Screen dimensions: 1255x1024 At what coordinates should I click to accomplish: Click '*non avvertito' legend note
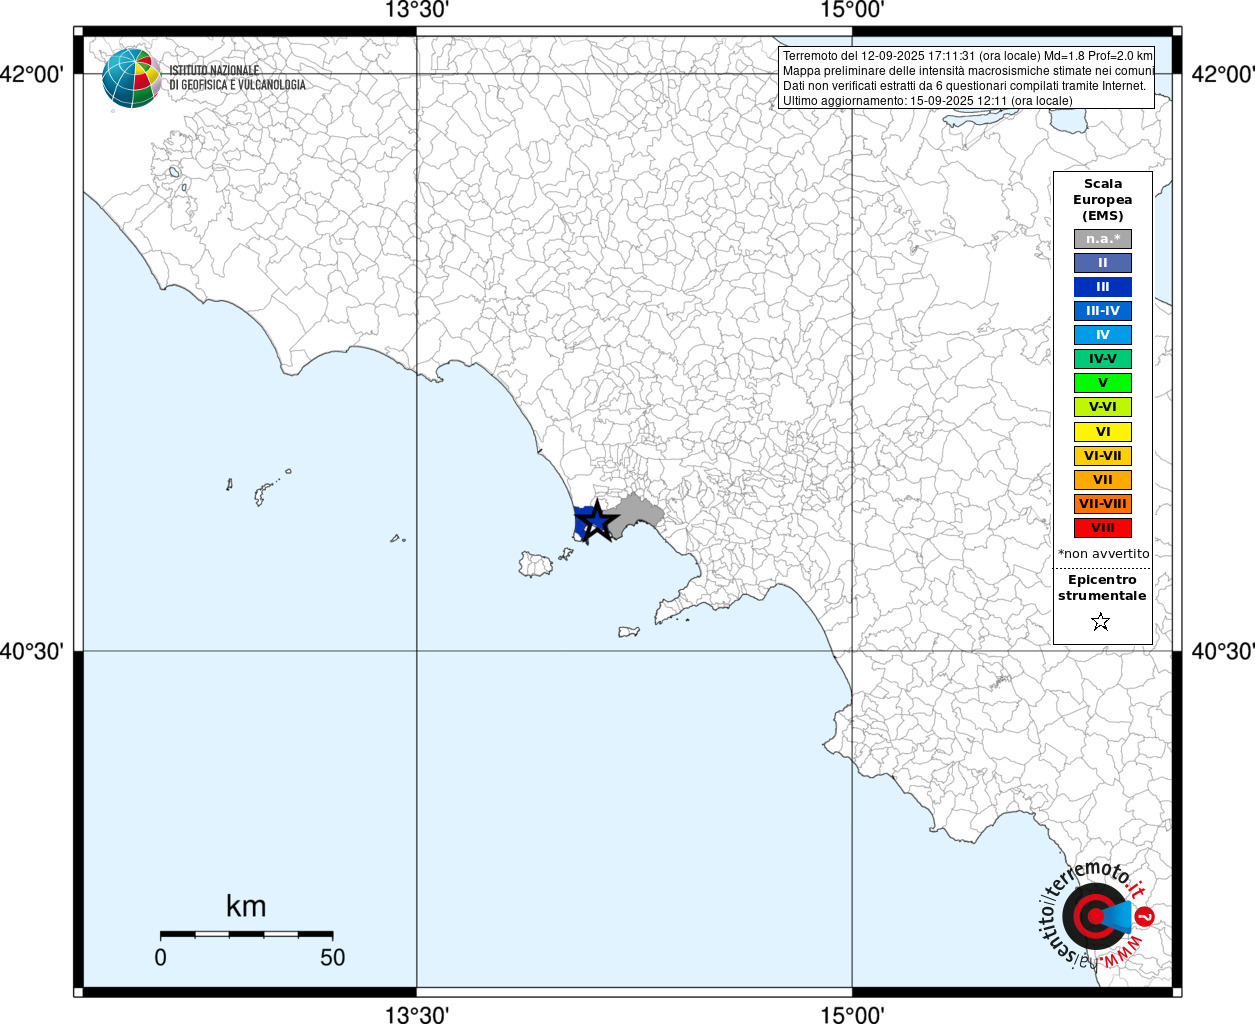(1103, 554)
